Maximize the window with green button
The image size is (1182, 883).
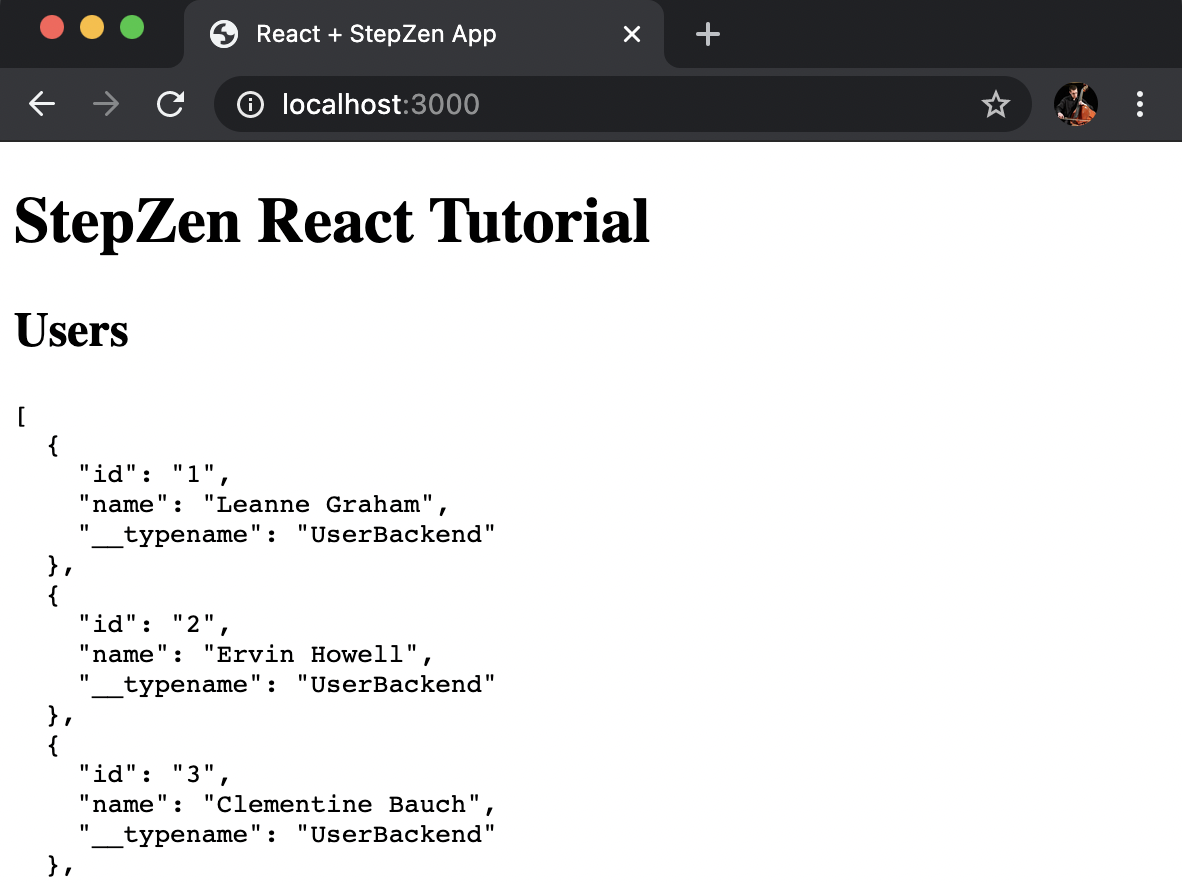tap(132, 27)
